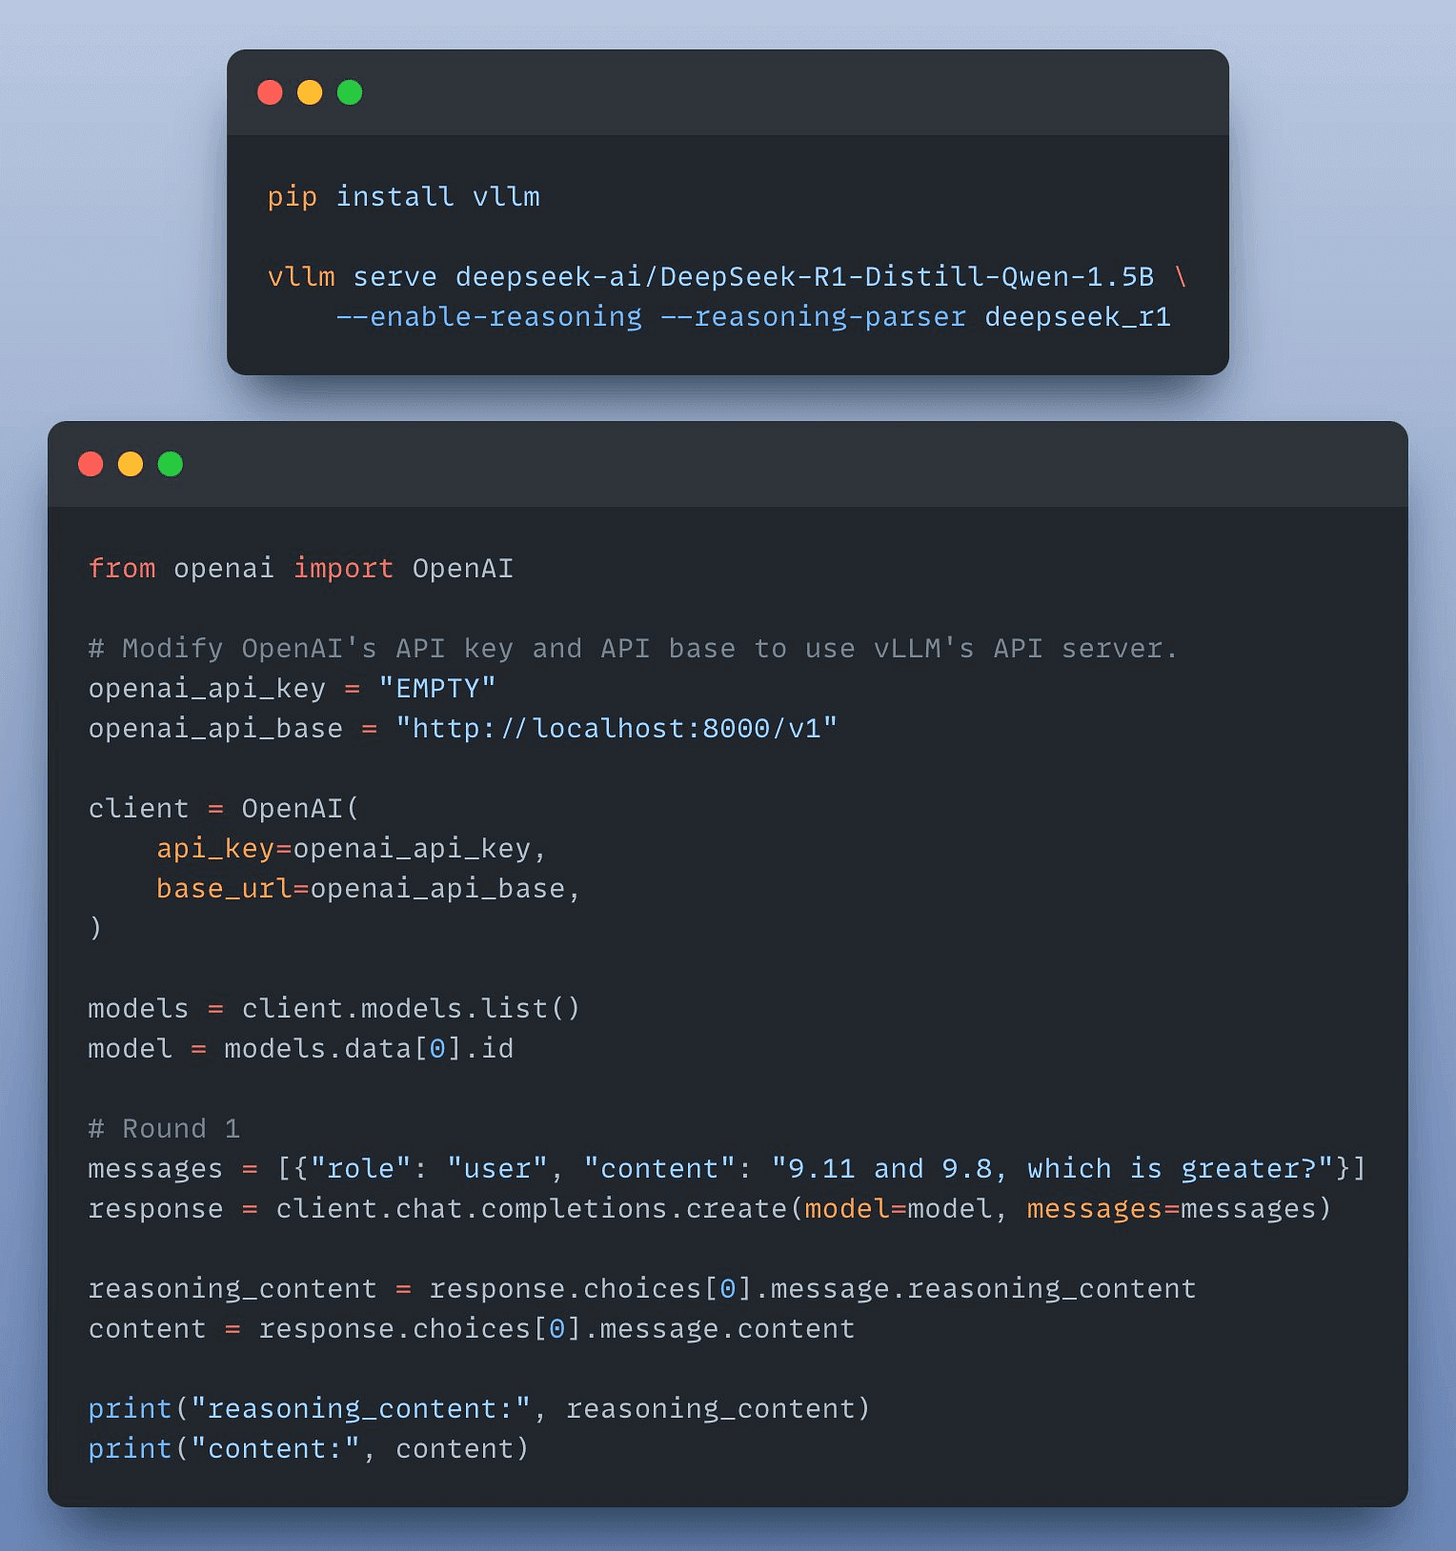Click the "EMPTY" string value
The image size is (1456, 1551).
pyautogui.click(x=437, y=689)
